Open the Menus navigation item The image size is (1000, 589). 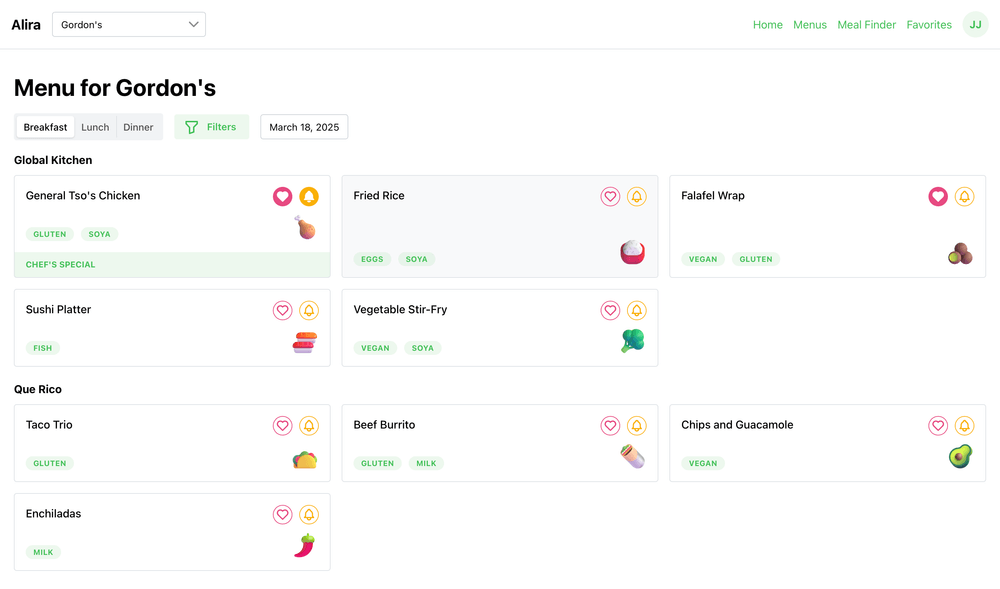pyautogui.click(x=810, y=24)
